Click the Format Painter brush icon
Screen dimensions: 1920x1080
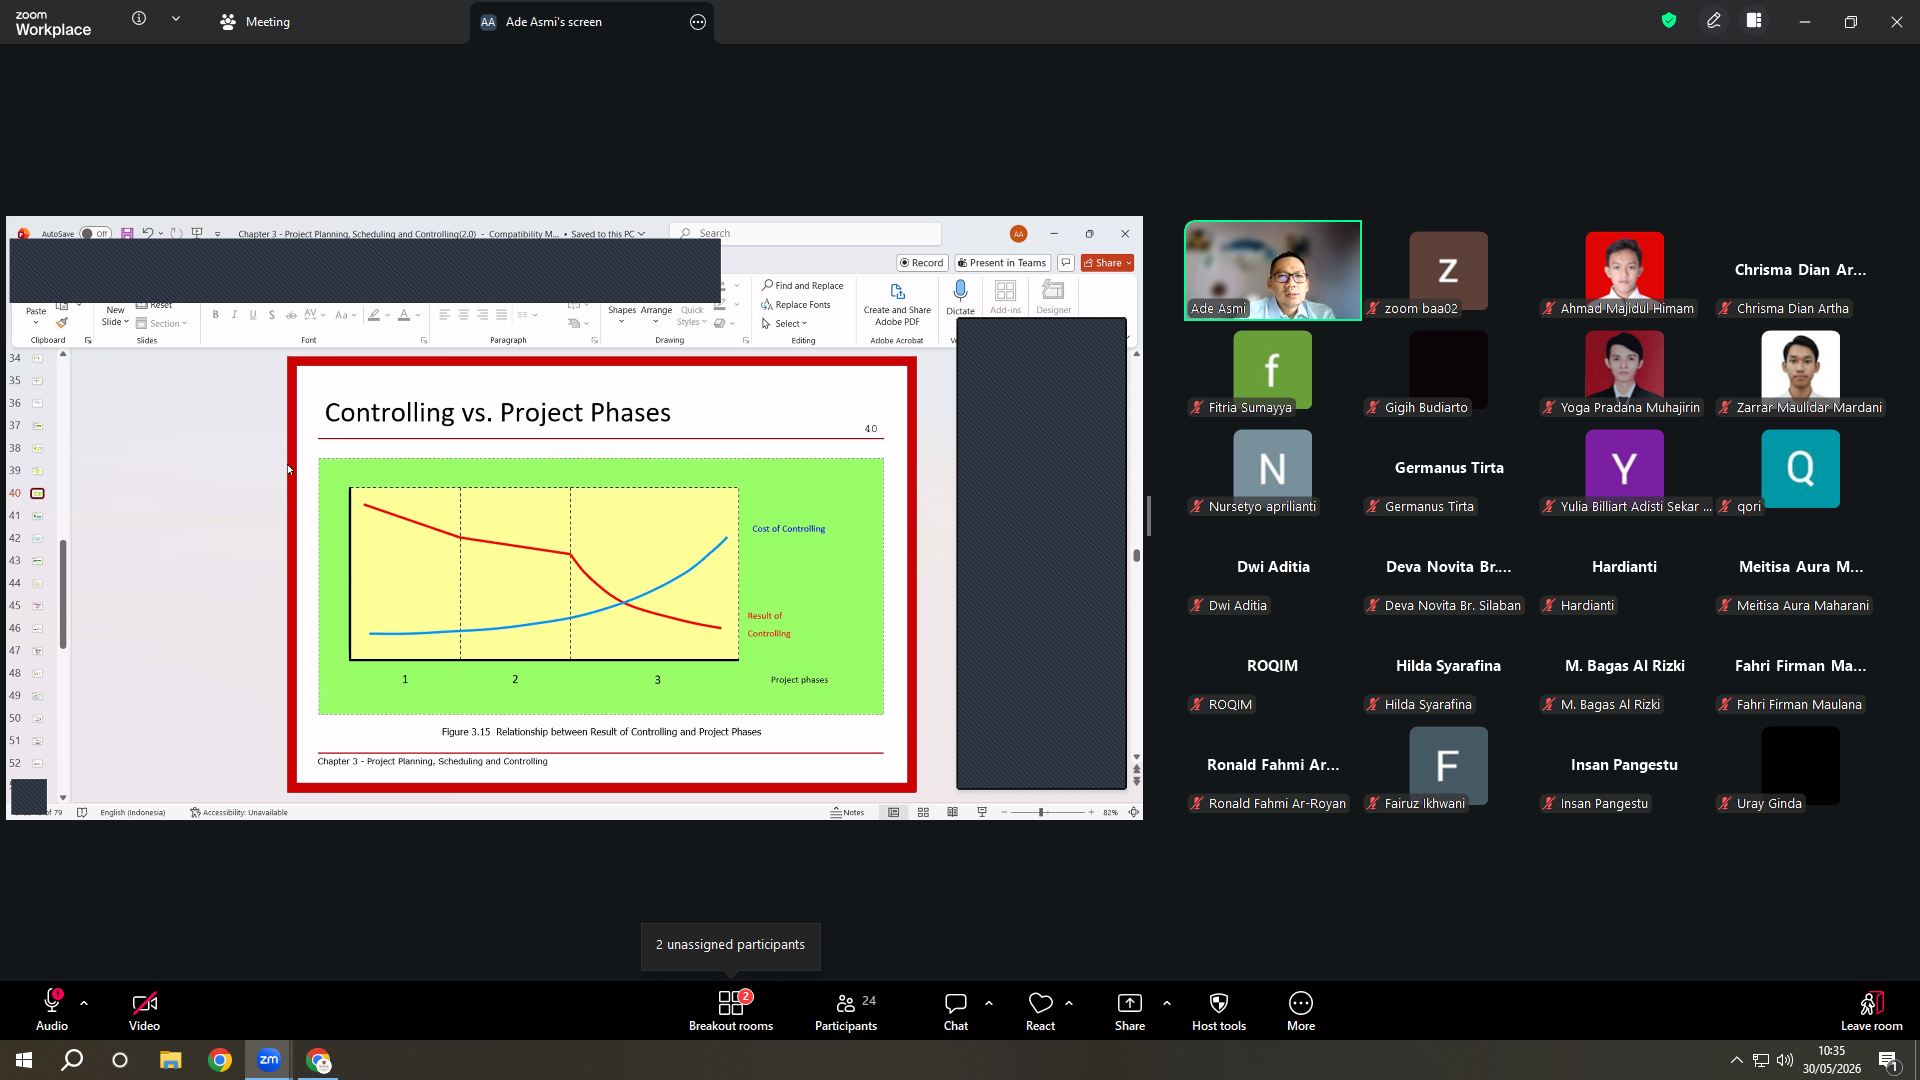coord(62,323)
